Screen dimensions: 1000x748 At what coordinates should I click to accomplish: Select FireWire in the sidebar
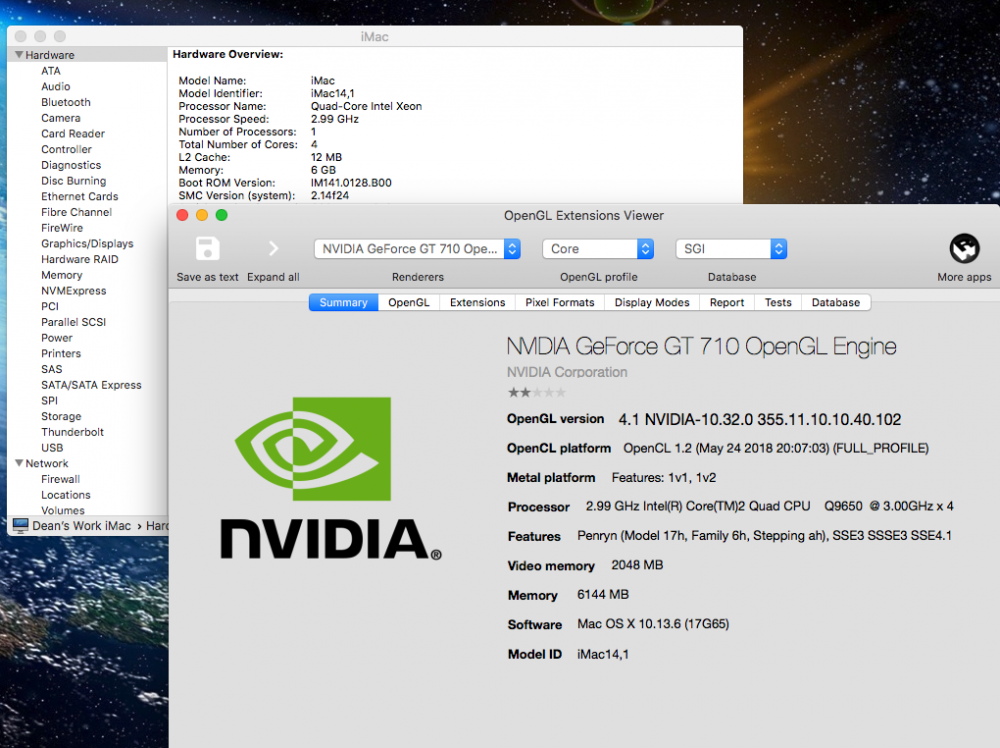pos(62,228)
